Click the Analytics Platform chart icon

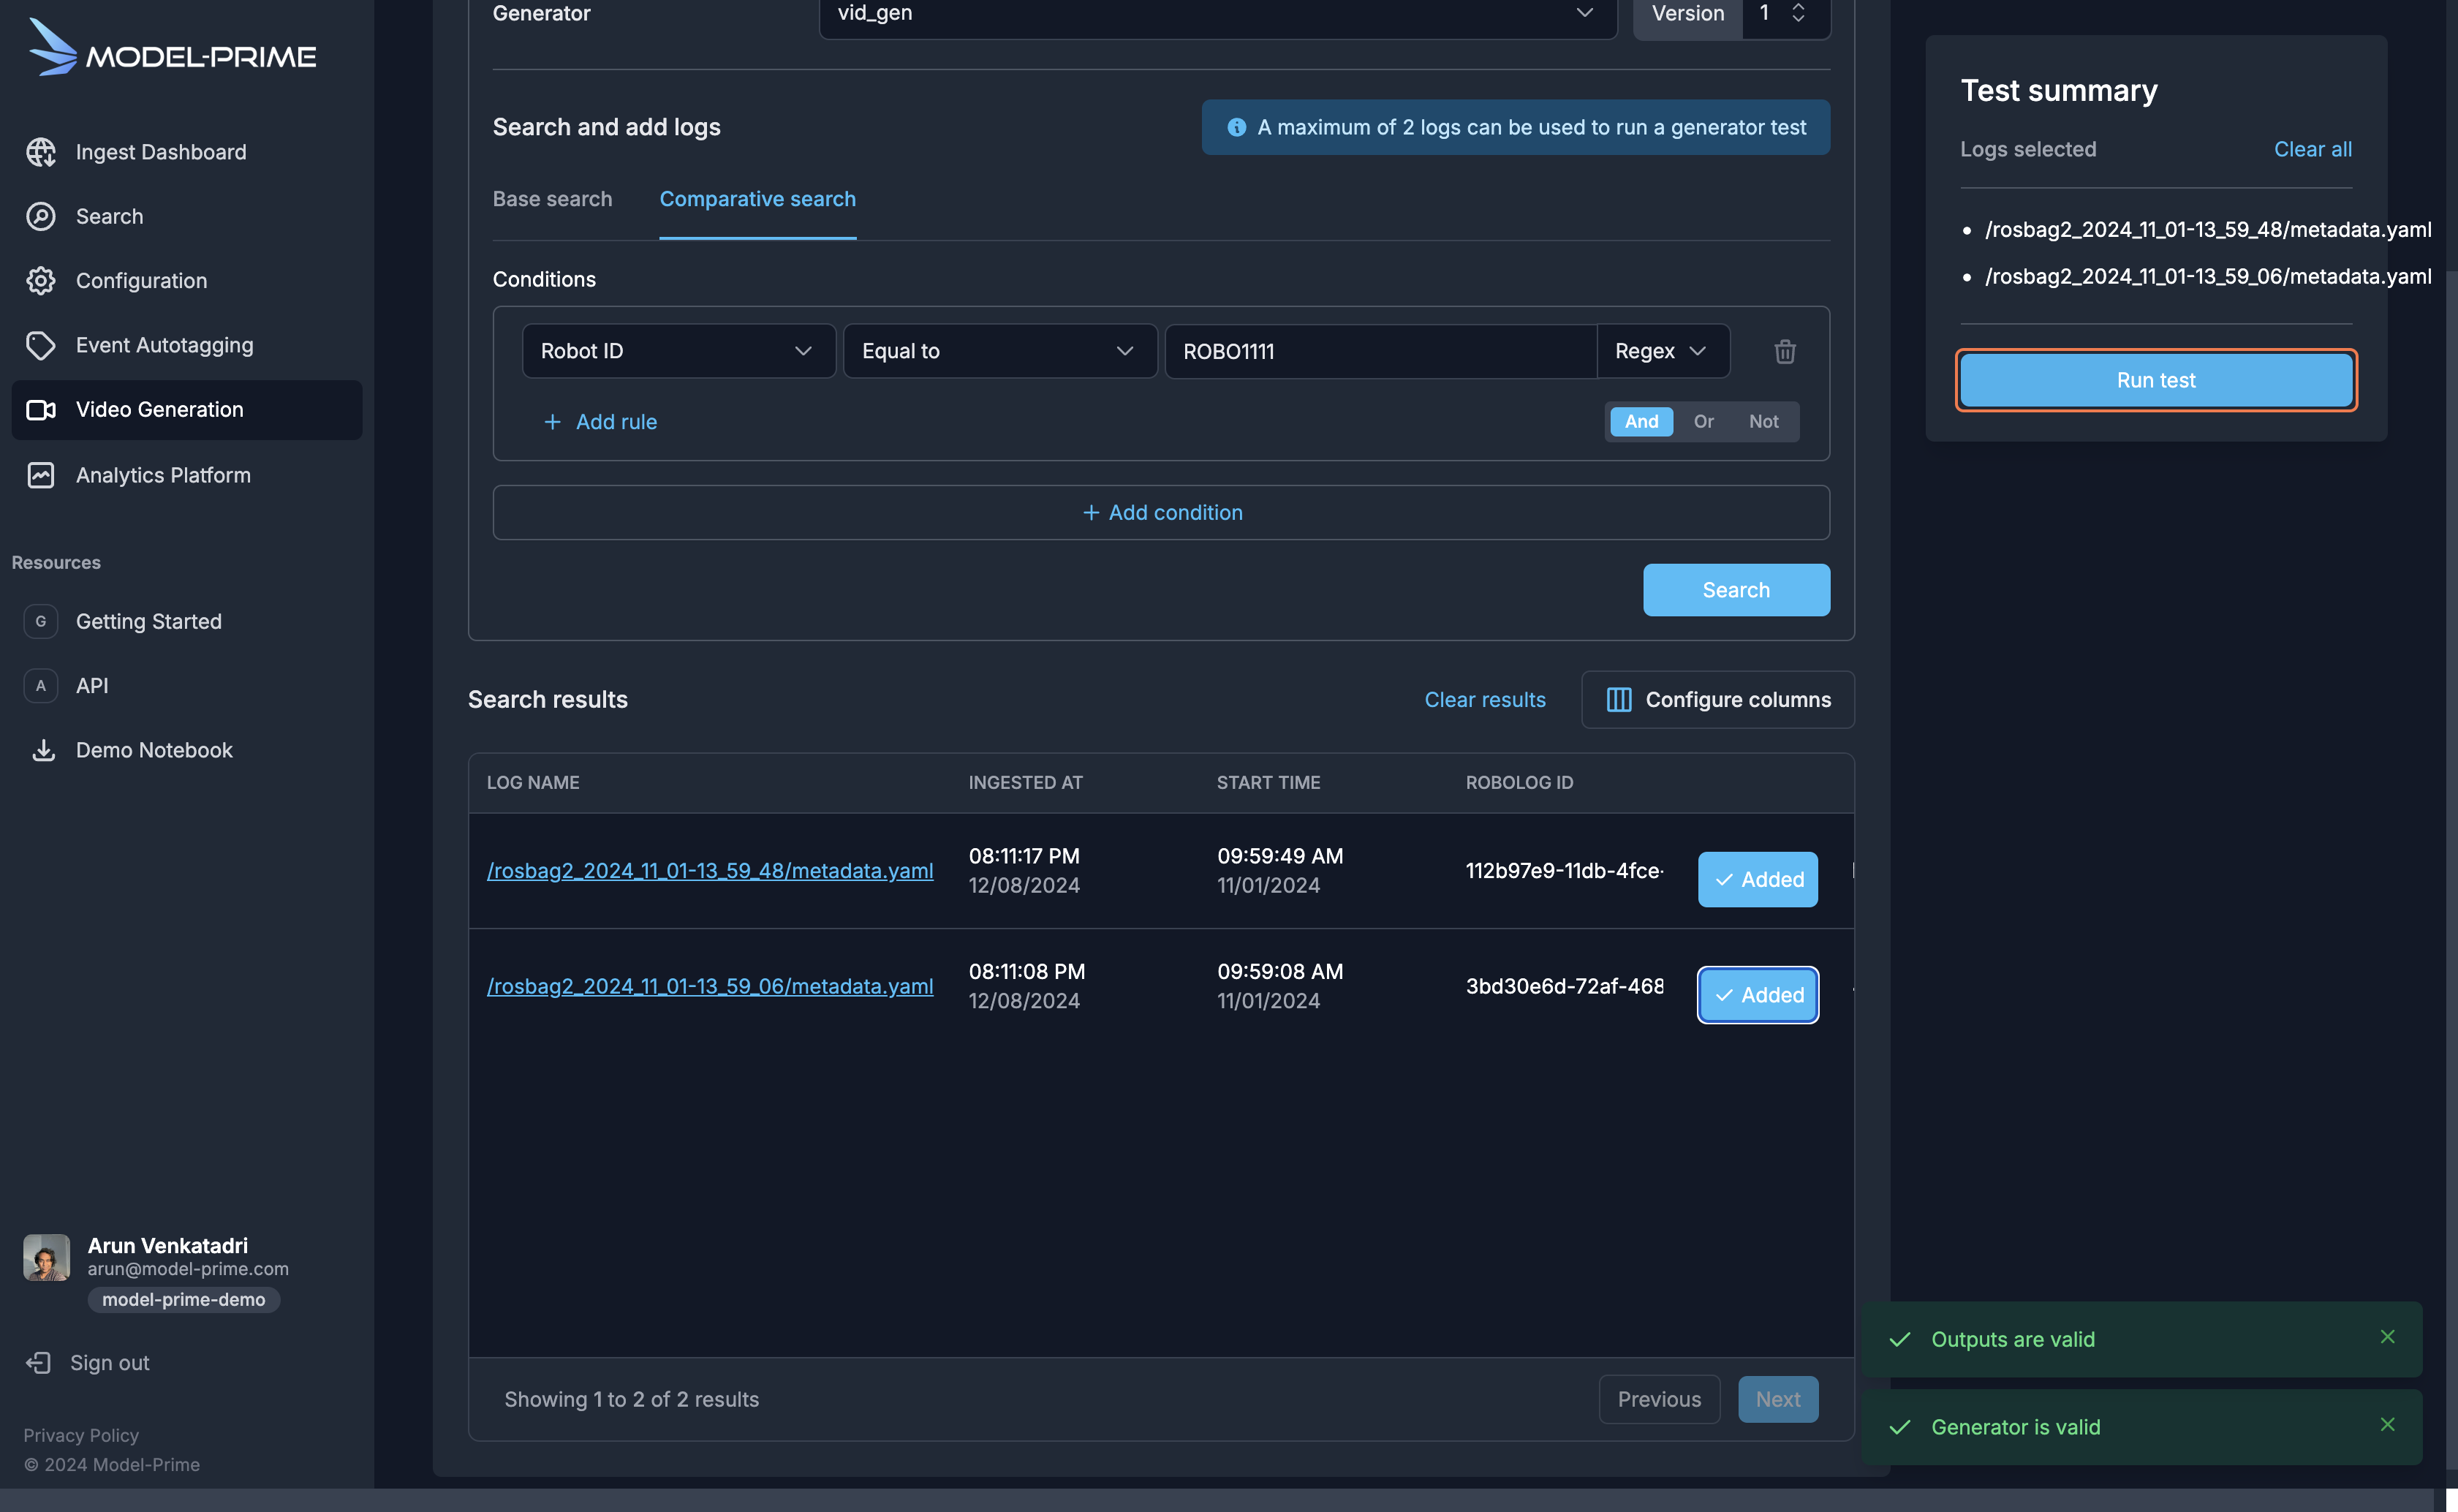(x=41, y=475)
